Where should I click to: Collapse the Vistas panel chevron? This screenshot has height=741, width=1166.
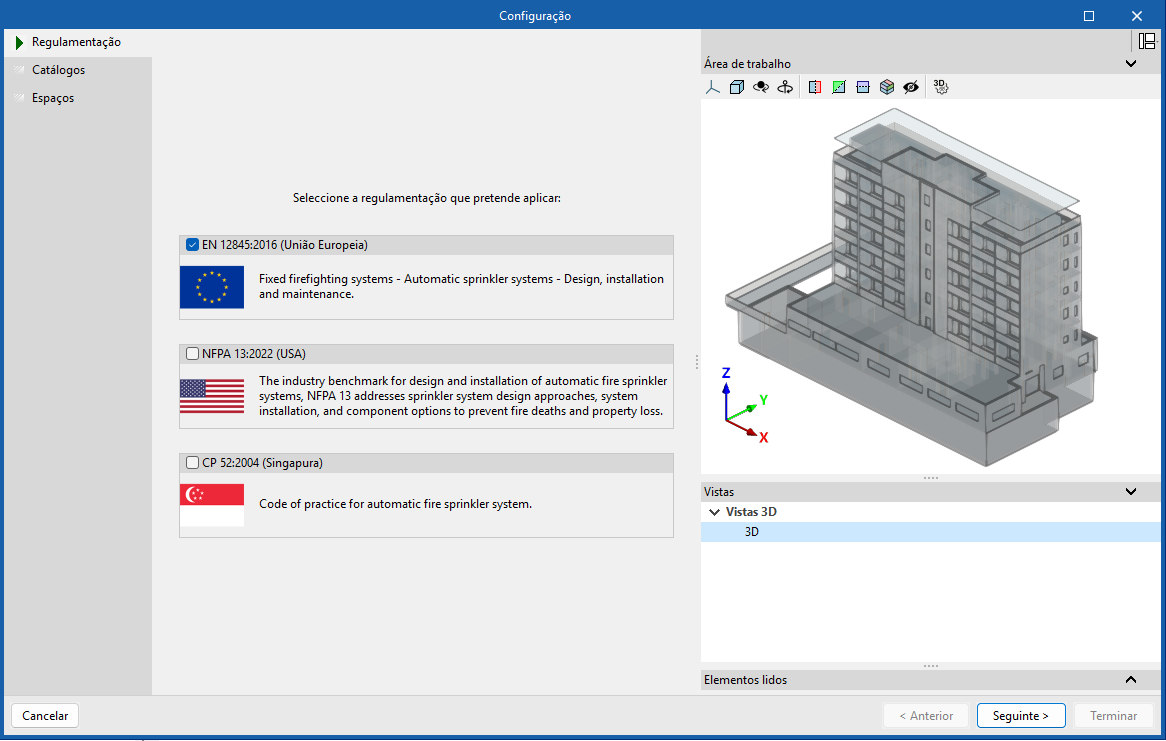click(x=1131, y=492)
